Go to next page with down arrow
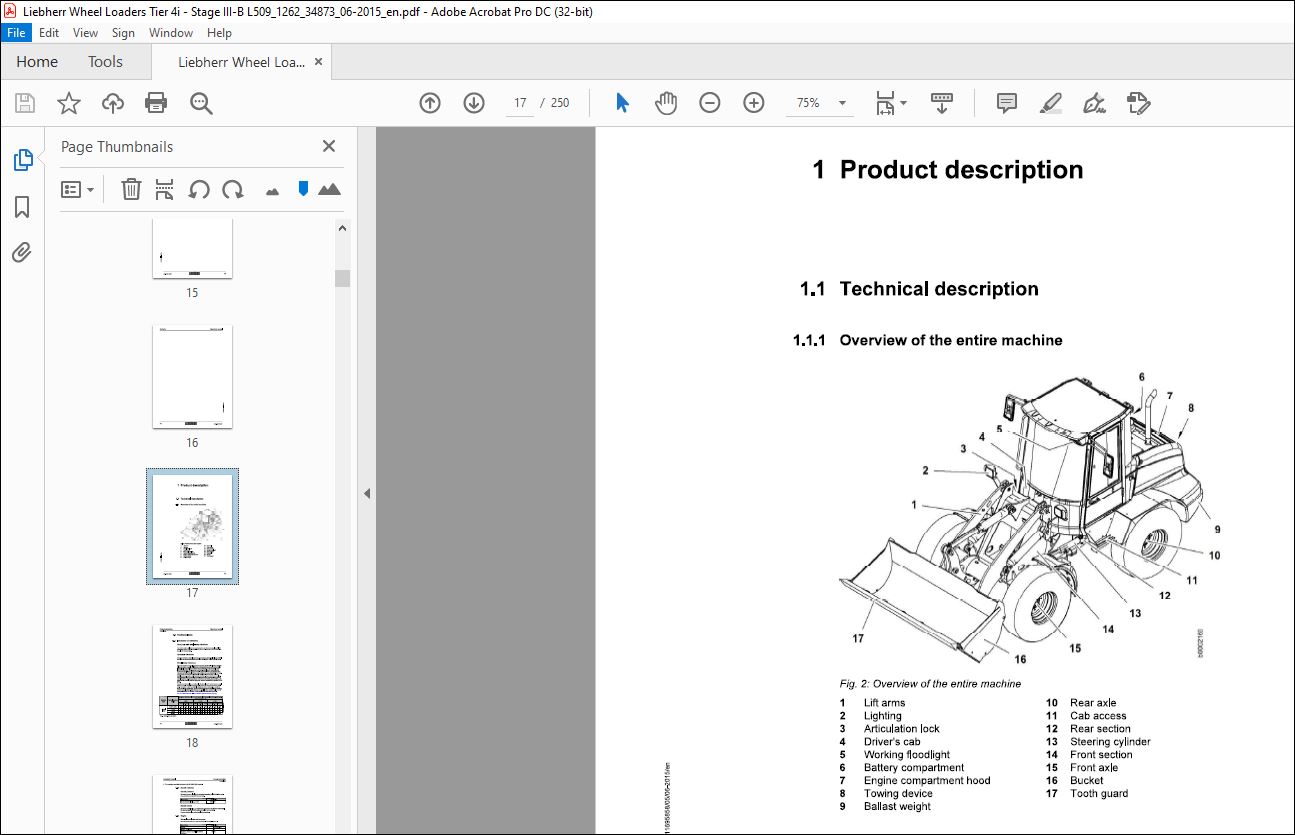Screen dimensions: 1295x835 coord(474,103)
